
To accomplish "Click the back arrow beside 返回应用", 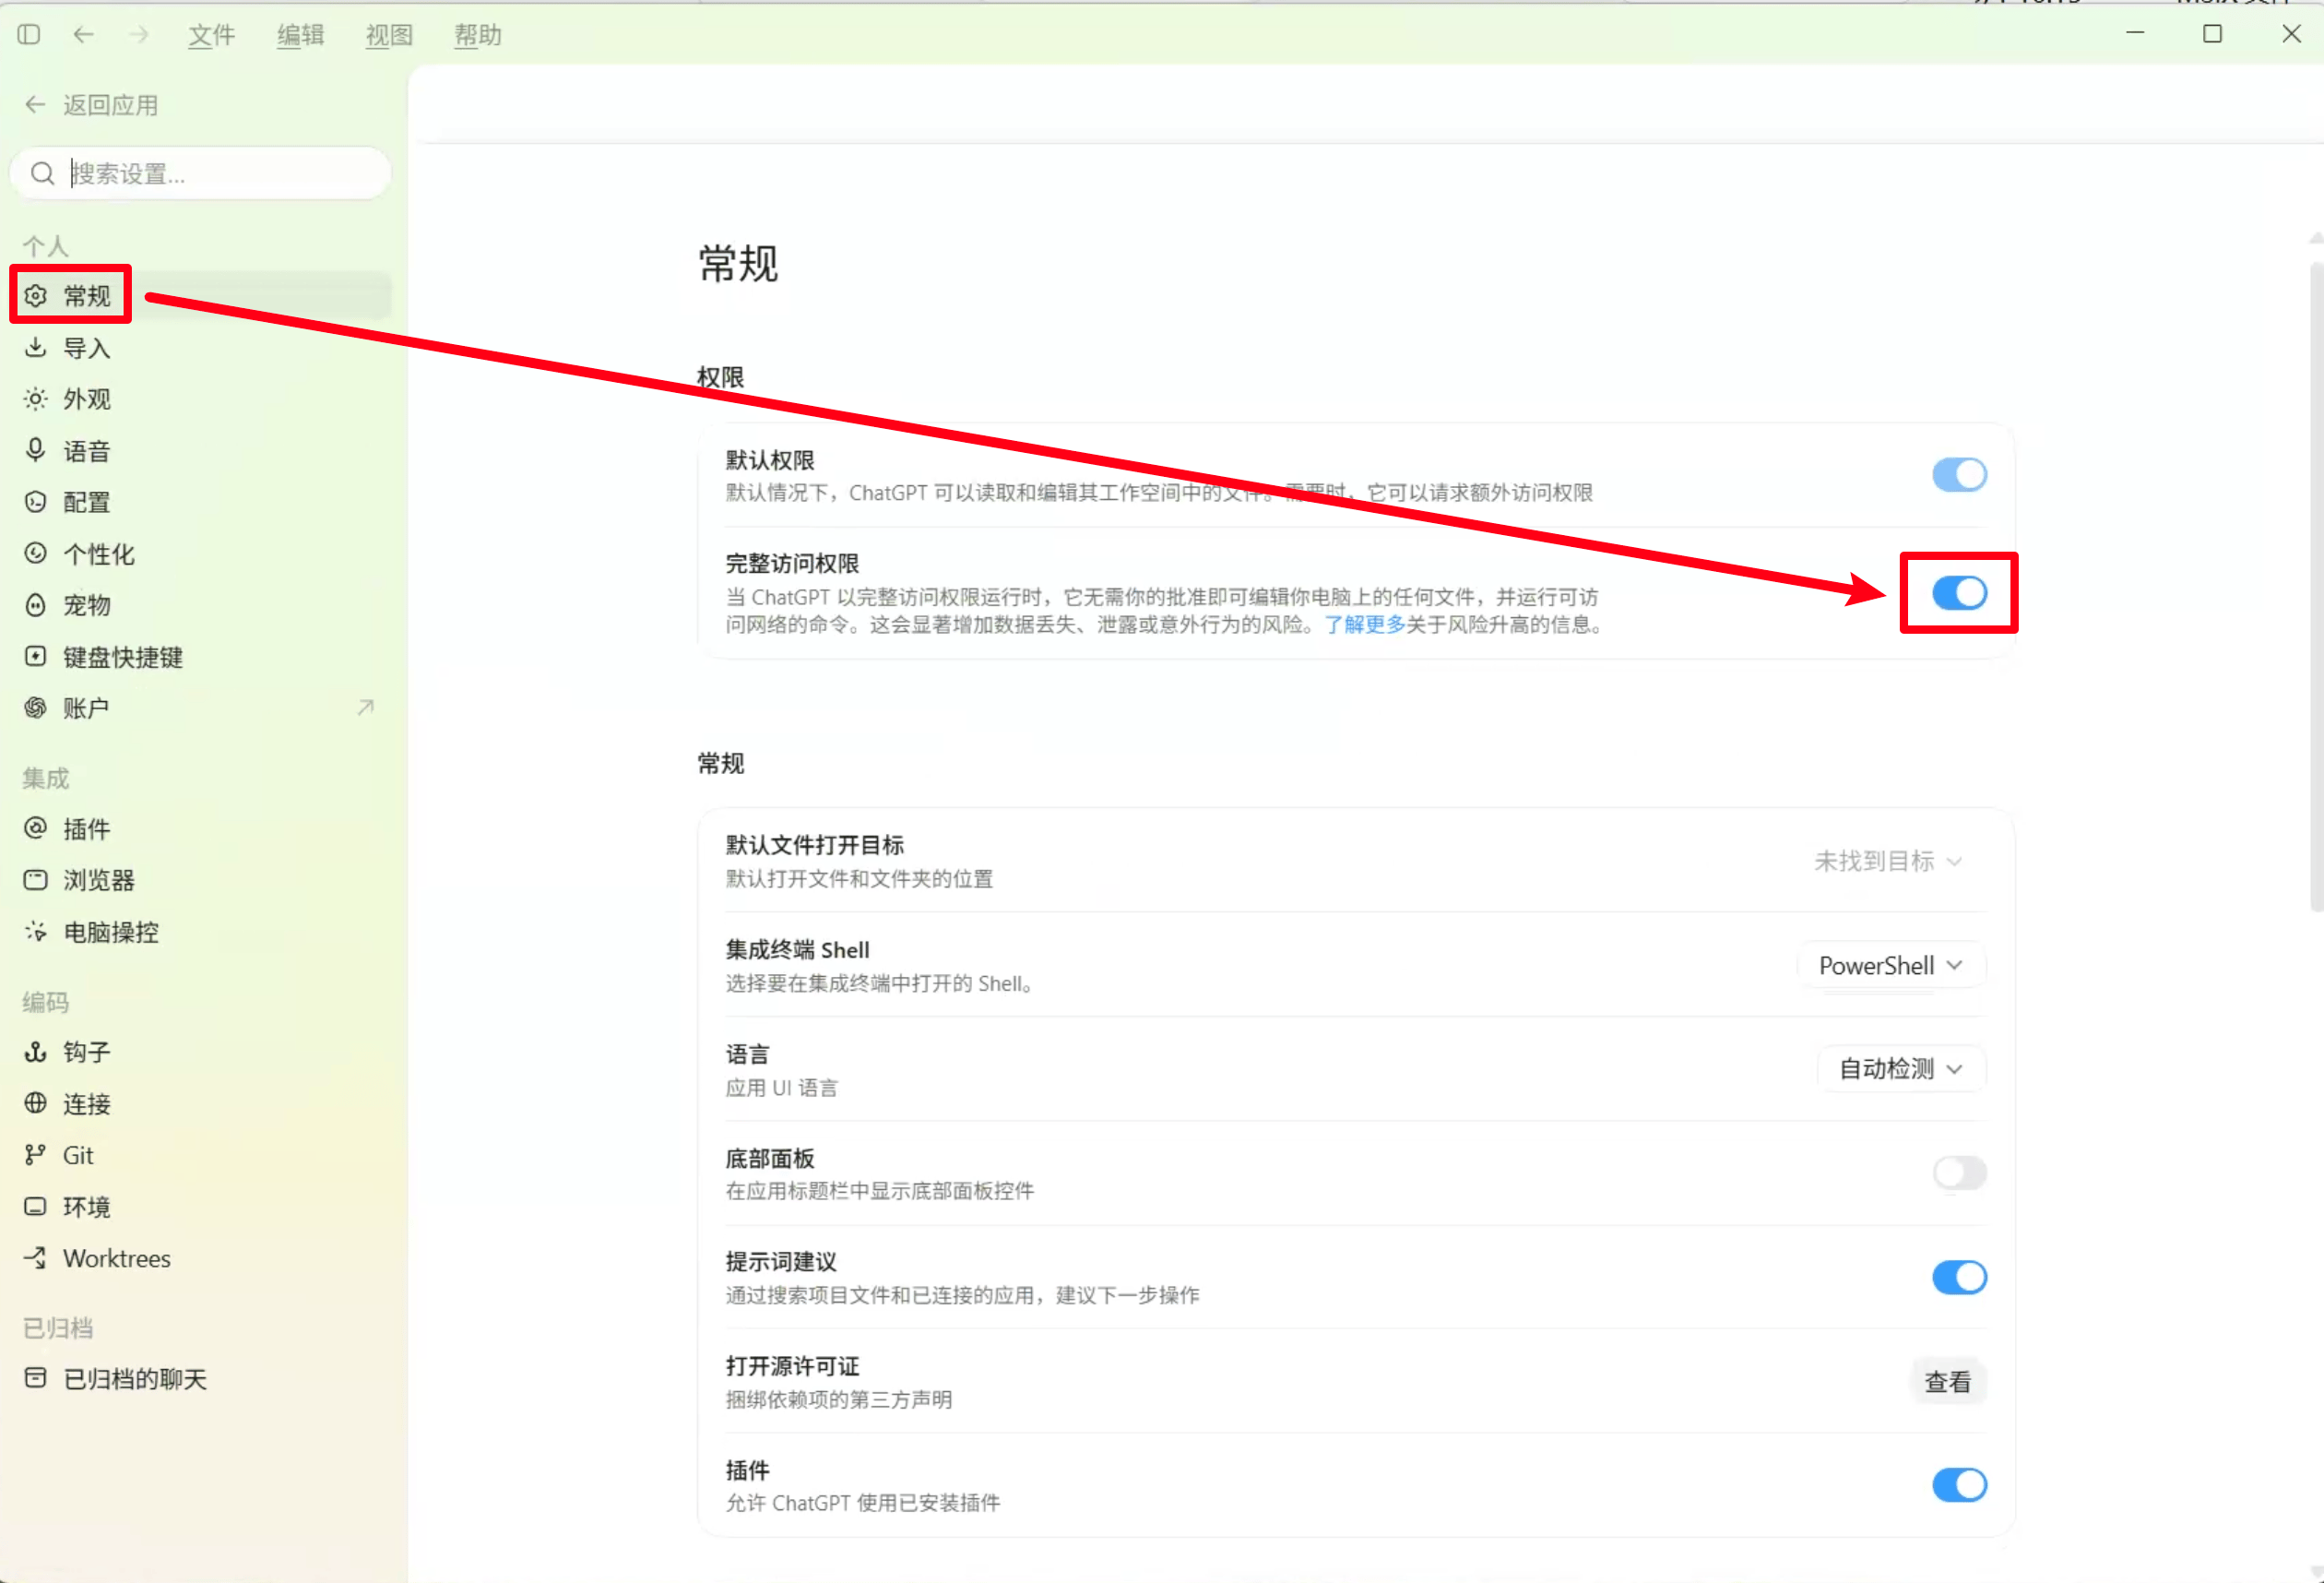I will [35, 105].
